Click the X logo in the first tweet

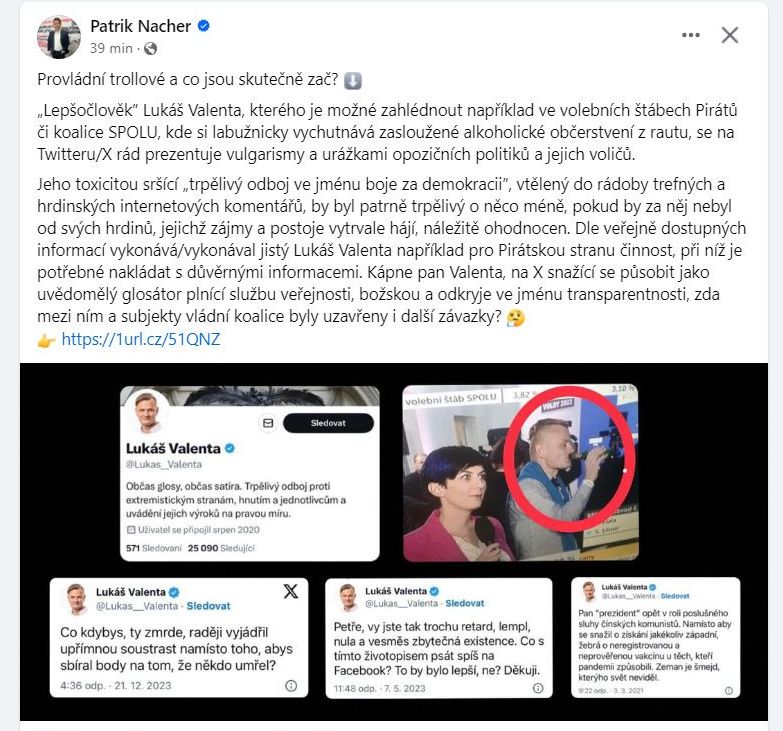coord(291,591)
